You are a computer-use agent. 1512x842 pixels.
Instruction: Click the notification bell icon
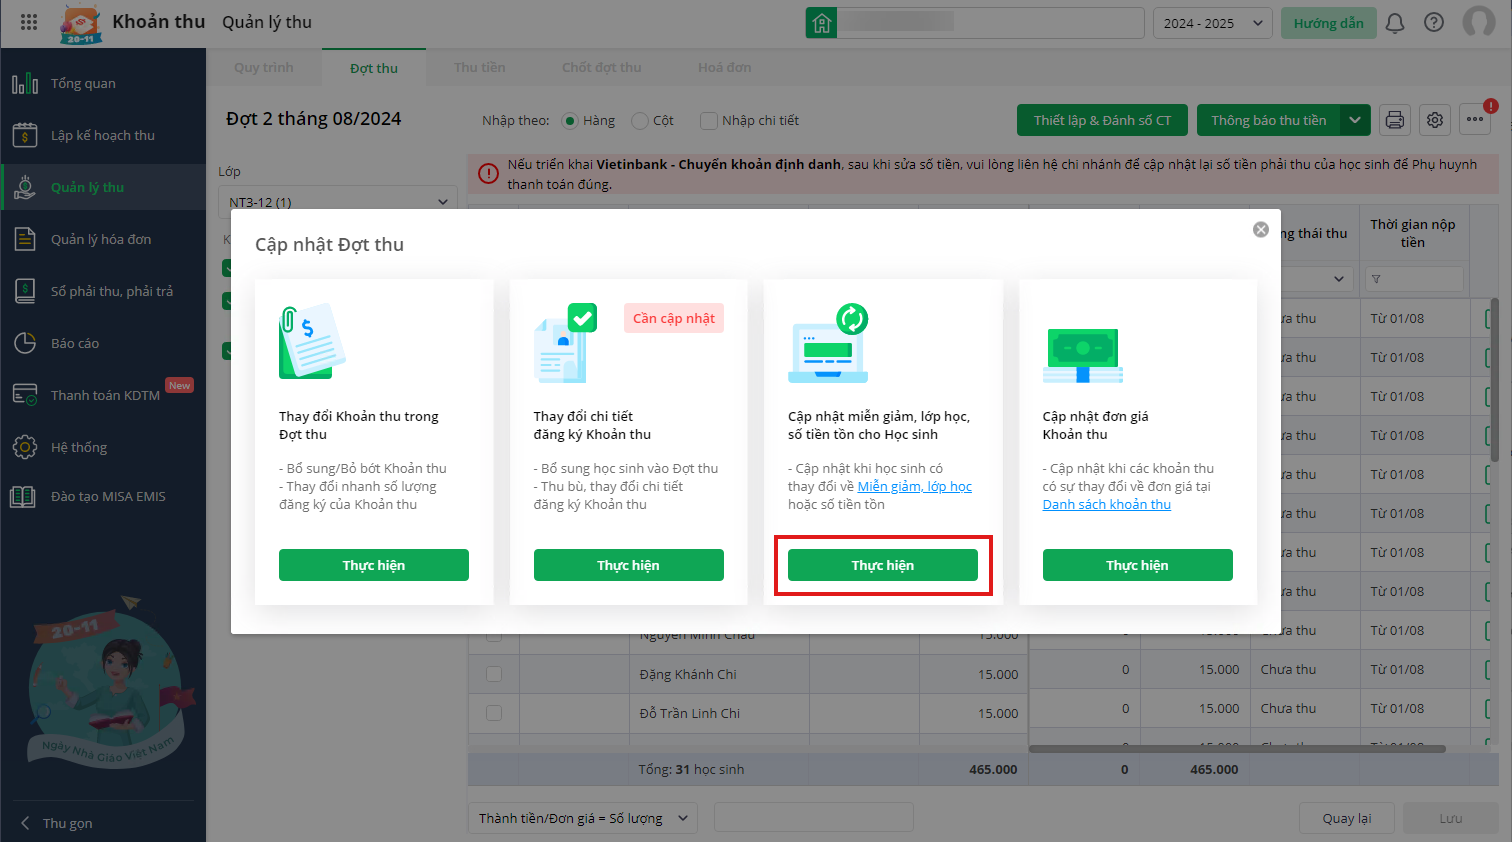pyautogui.click(x=1395, y=23)
